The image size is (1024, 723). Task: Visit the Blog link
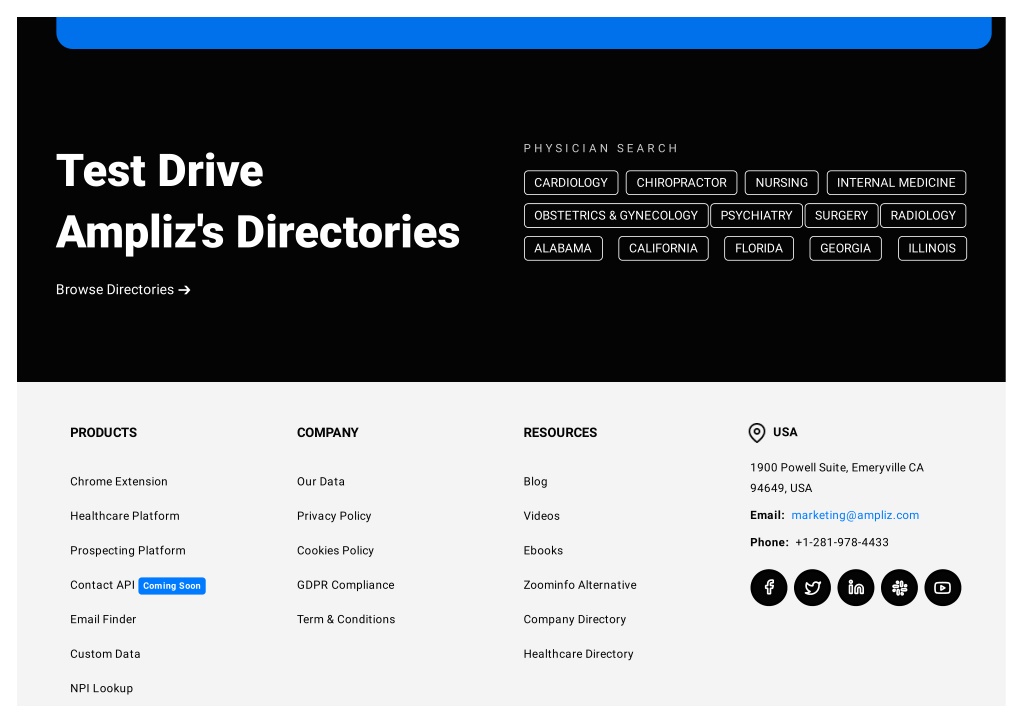(x=535, y=481)
